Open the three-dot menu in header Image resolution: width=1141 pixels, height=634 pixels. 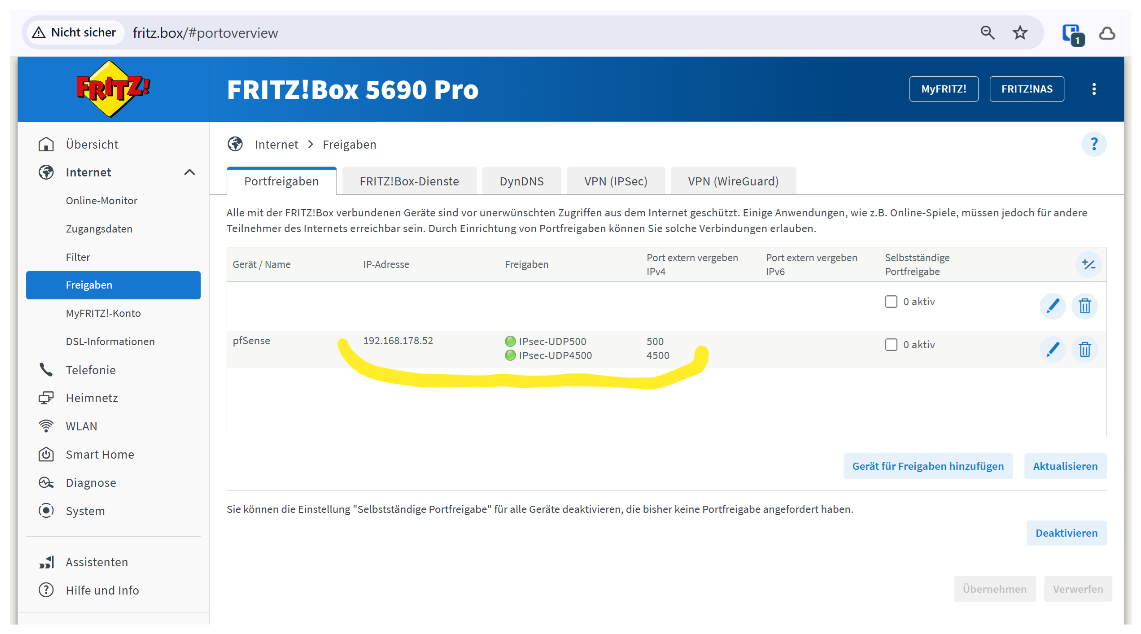(x=1094, y=89)
